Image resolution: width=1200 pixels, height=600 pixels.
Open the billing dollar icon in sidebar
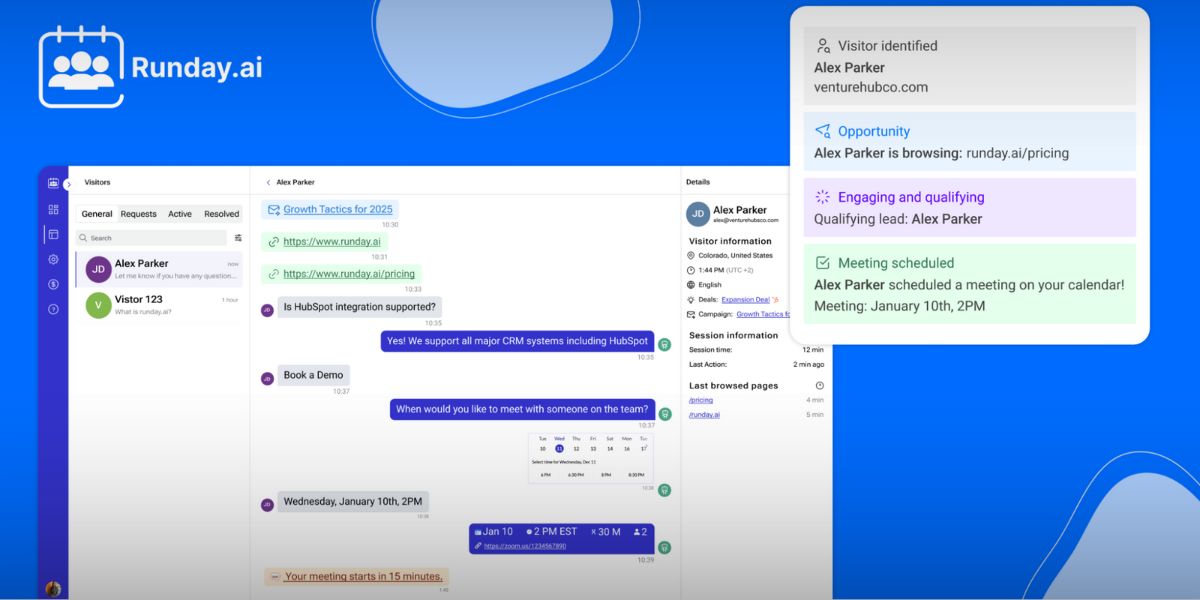[x=53, y=284]
